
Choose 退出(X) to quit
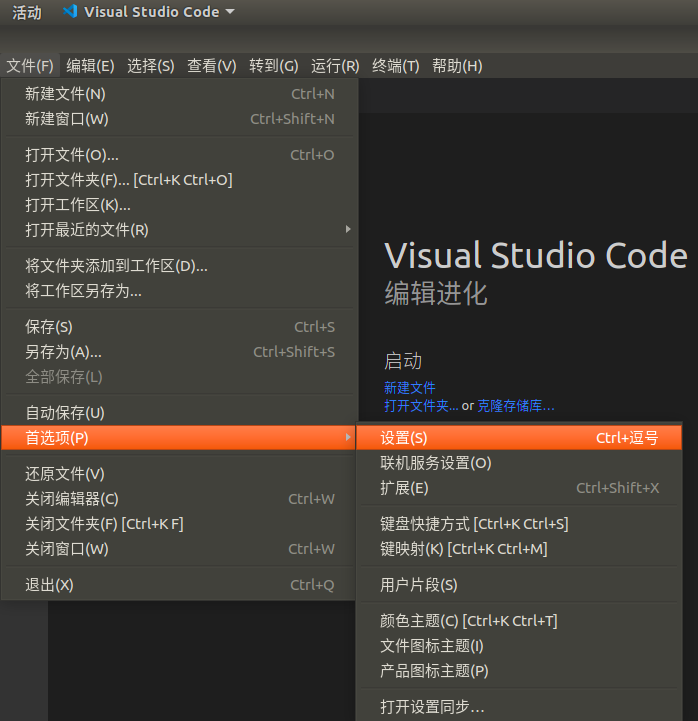coord(180,585)
